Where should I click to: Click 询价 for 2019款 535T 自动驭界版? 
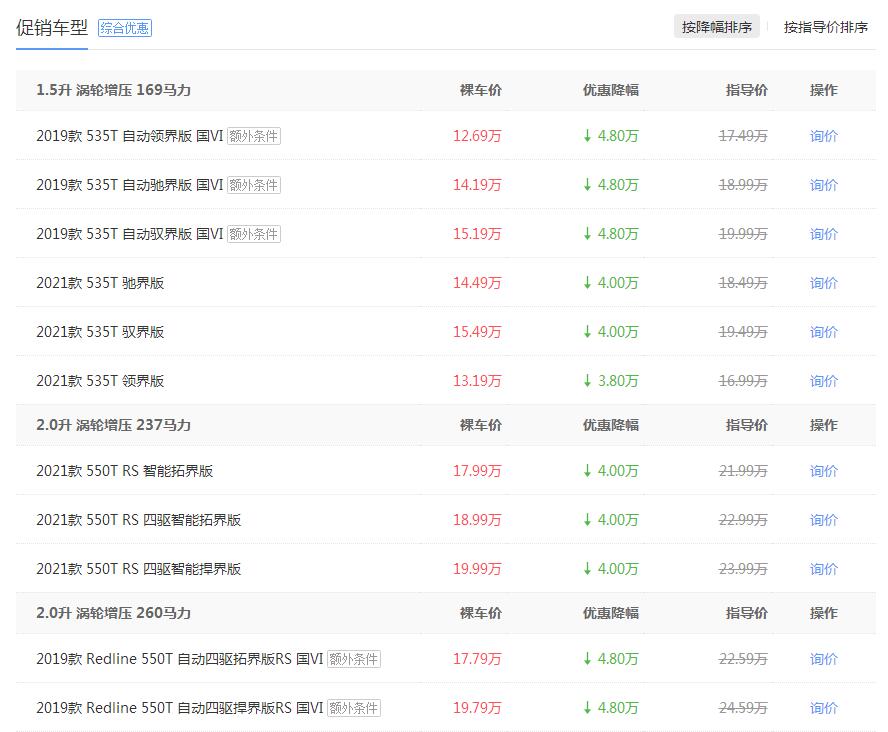tap(823, 234)
